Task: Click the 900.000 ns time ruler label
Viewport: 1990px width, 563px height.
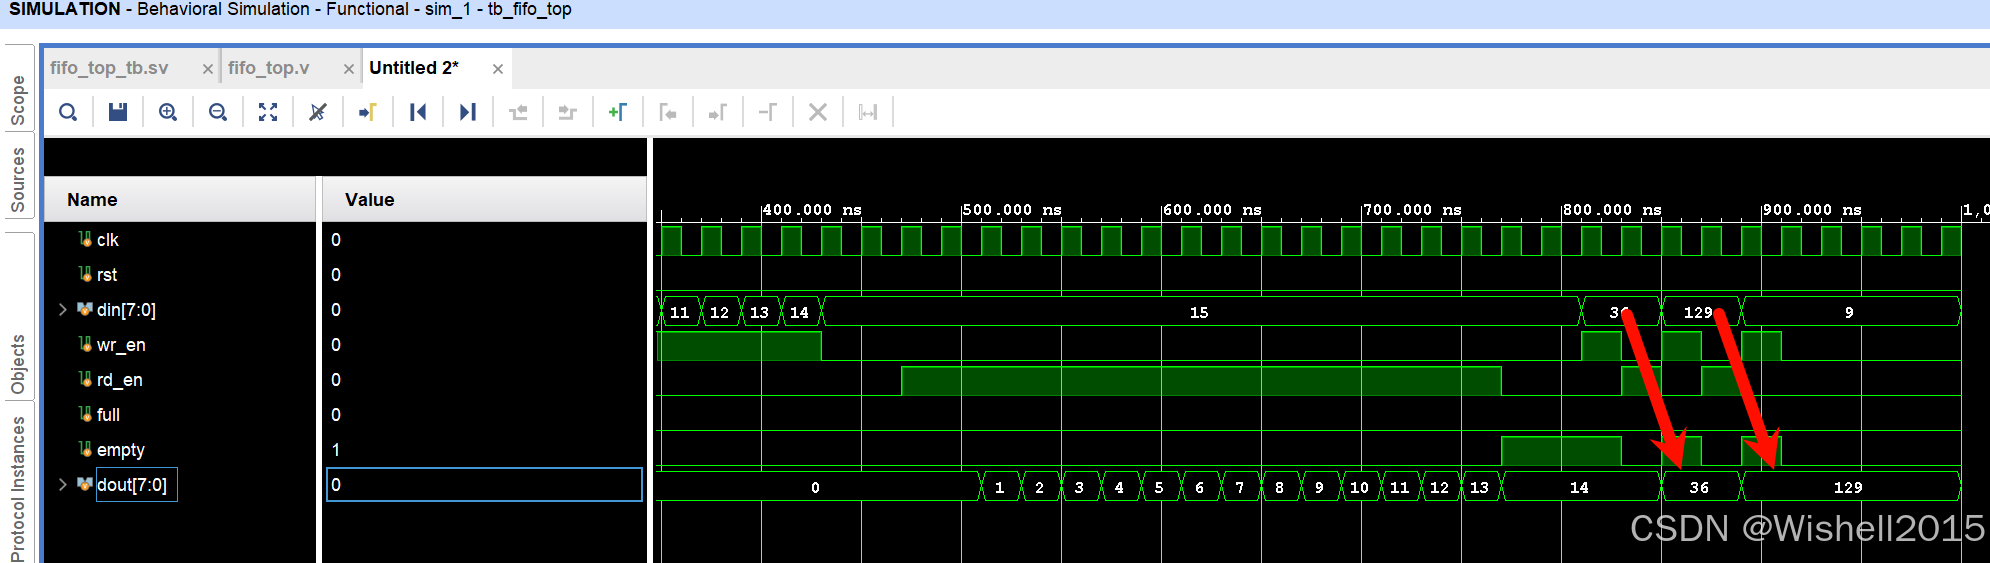Action: click(x=1812, y=210)
